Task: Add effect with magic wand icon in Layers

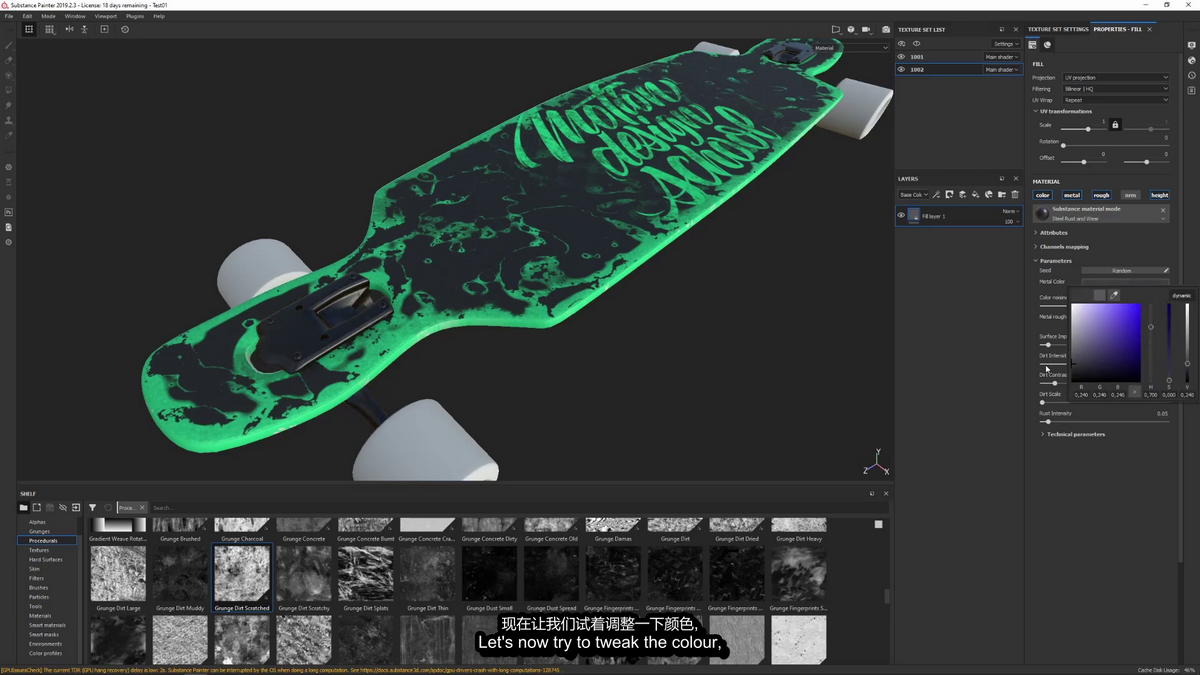Action: 936,194
